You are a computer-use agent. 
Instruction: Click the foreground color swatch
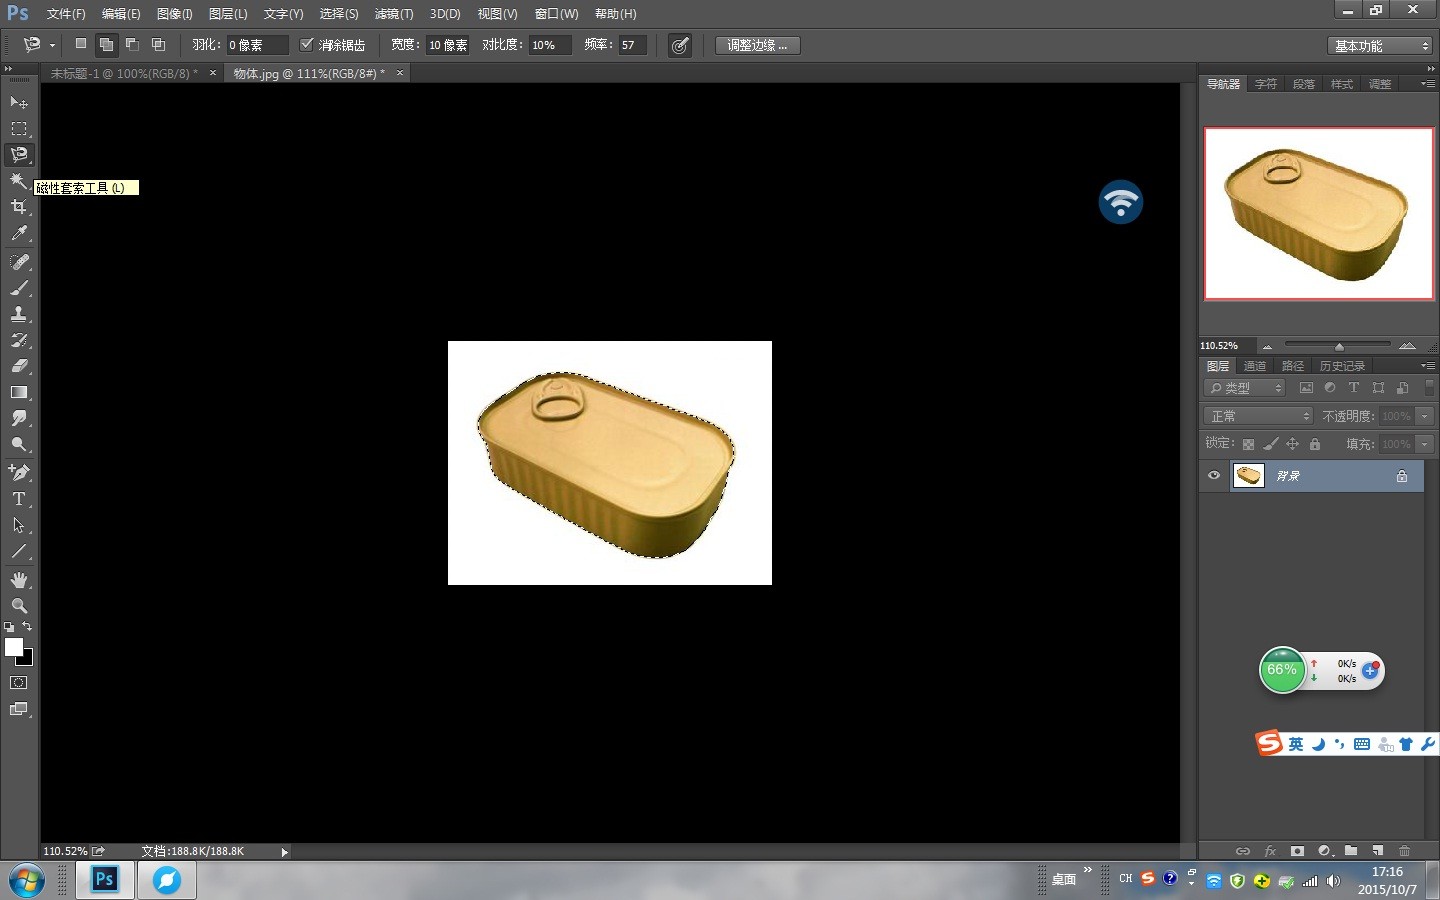[x=13, y=646]
